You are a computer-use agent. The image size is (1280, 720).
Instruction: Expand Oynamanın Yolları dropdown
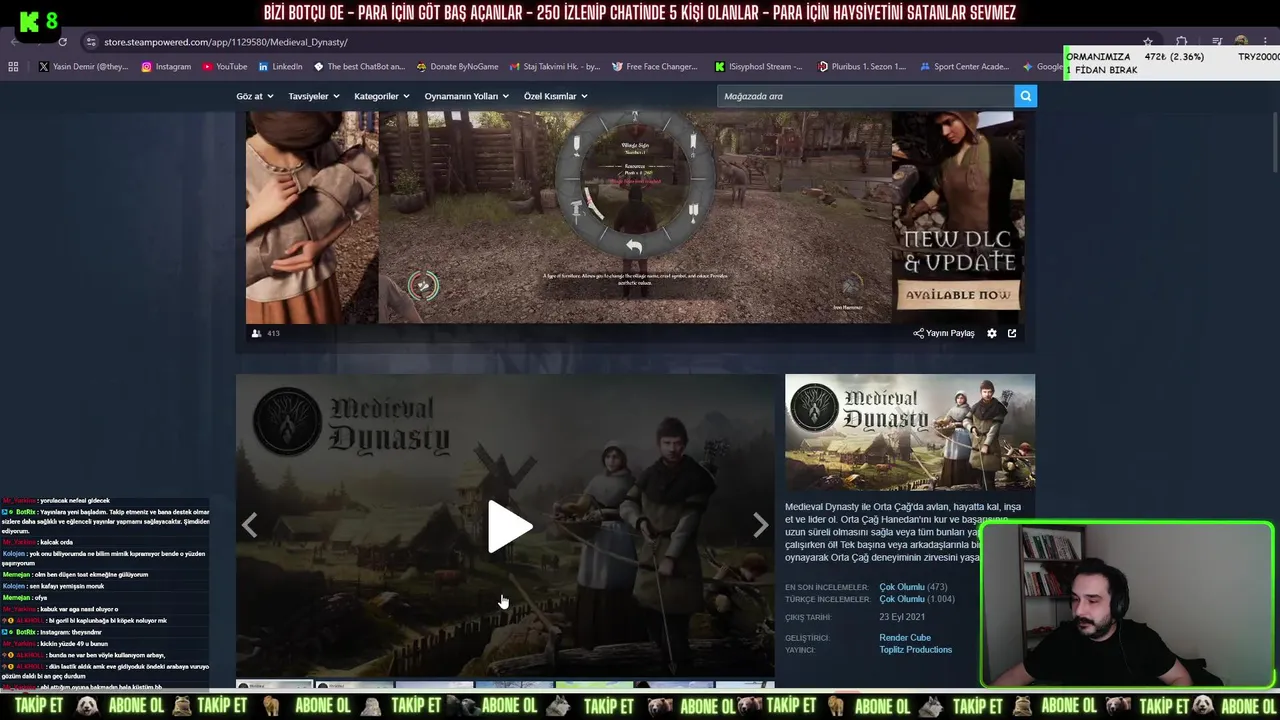pos(467,96)
